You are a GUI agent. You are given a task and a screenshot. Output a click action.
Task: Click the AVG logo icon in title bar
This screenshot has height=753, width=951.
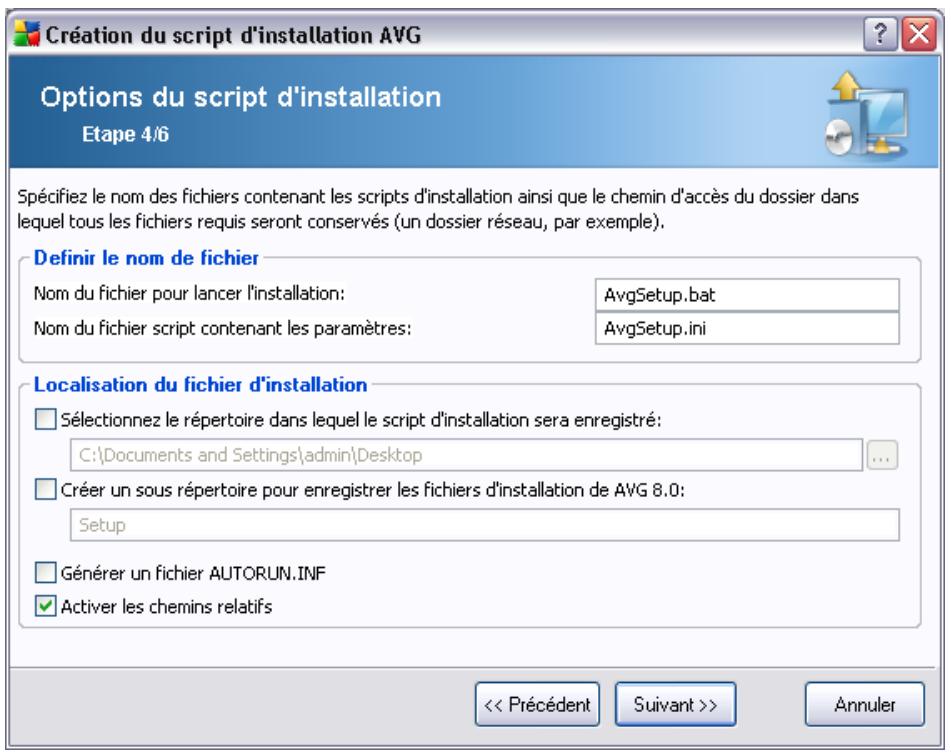[27, 35]
